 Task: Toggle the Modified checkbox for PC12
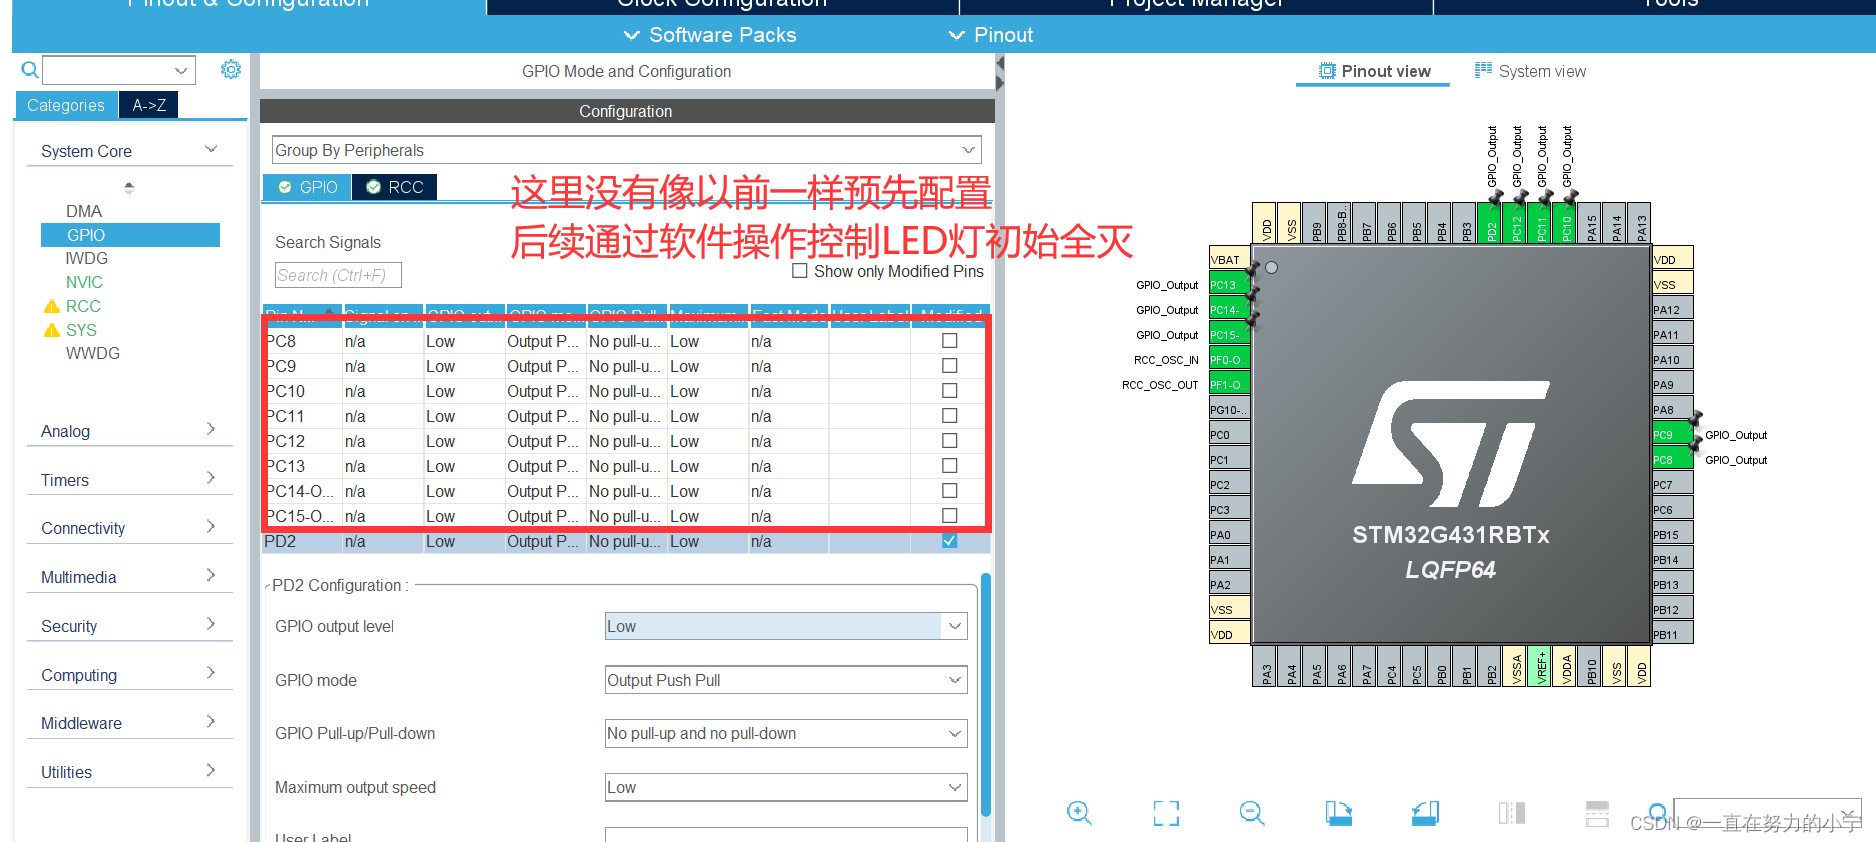950,441
